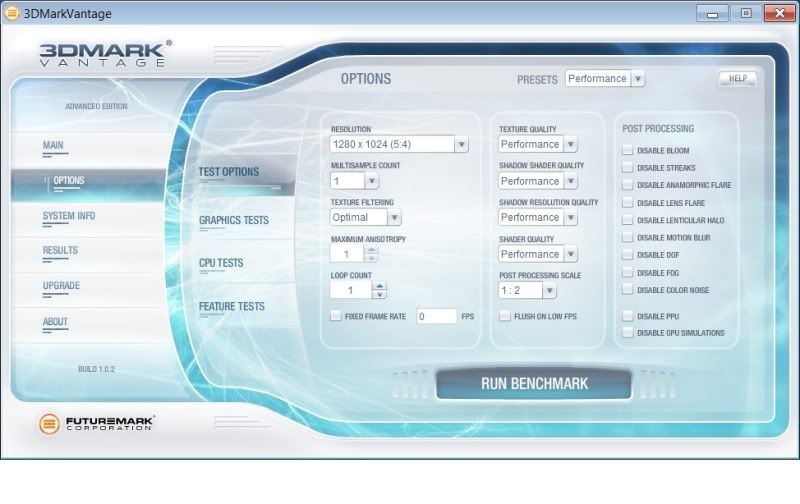The width and height of the screenshot is (800, 504).
Task: Go to the Results section
Action: [60, 250]
